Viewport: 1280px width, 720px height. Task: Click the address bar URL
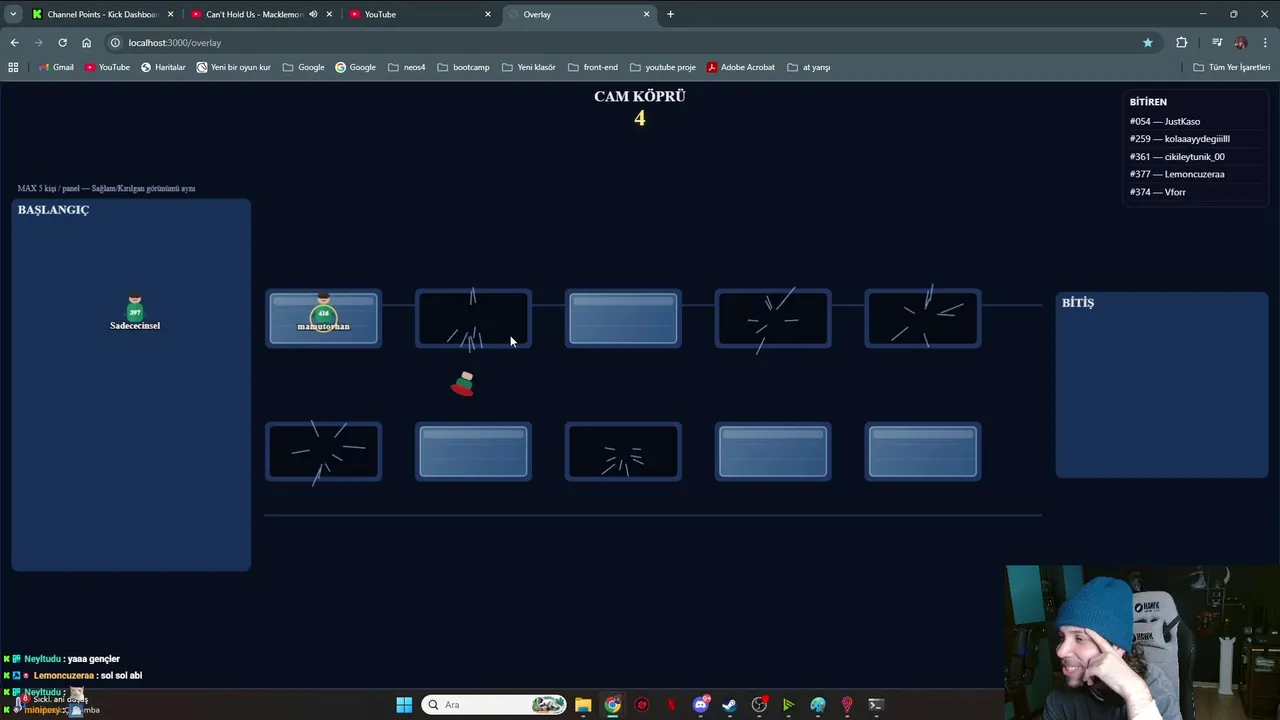pyautogui.click(x=174, y=43)
